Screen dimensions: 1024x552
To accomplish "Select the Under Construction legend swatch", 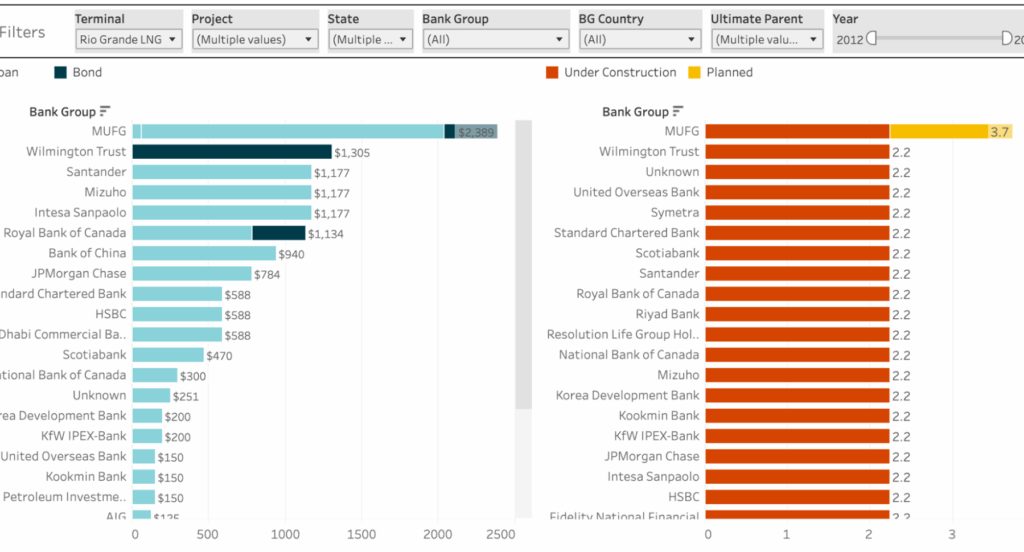I will [552, 73].
